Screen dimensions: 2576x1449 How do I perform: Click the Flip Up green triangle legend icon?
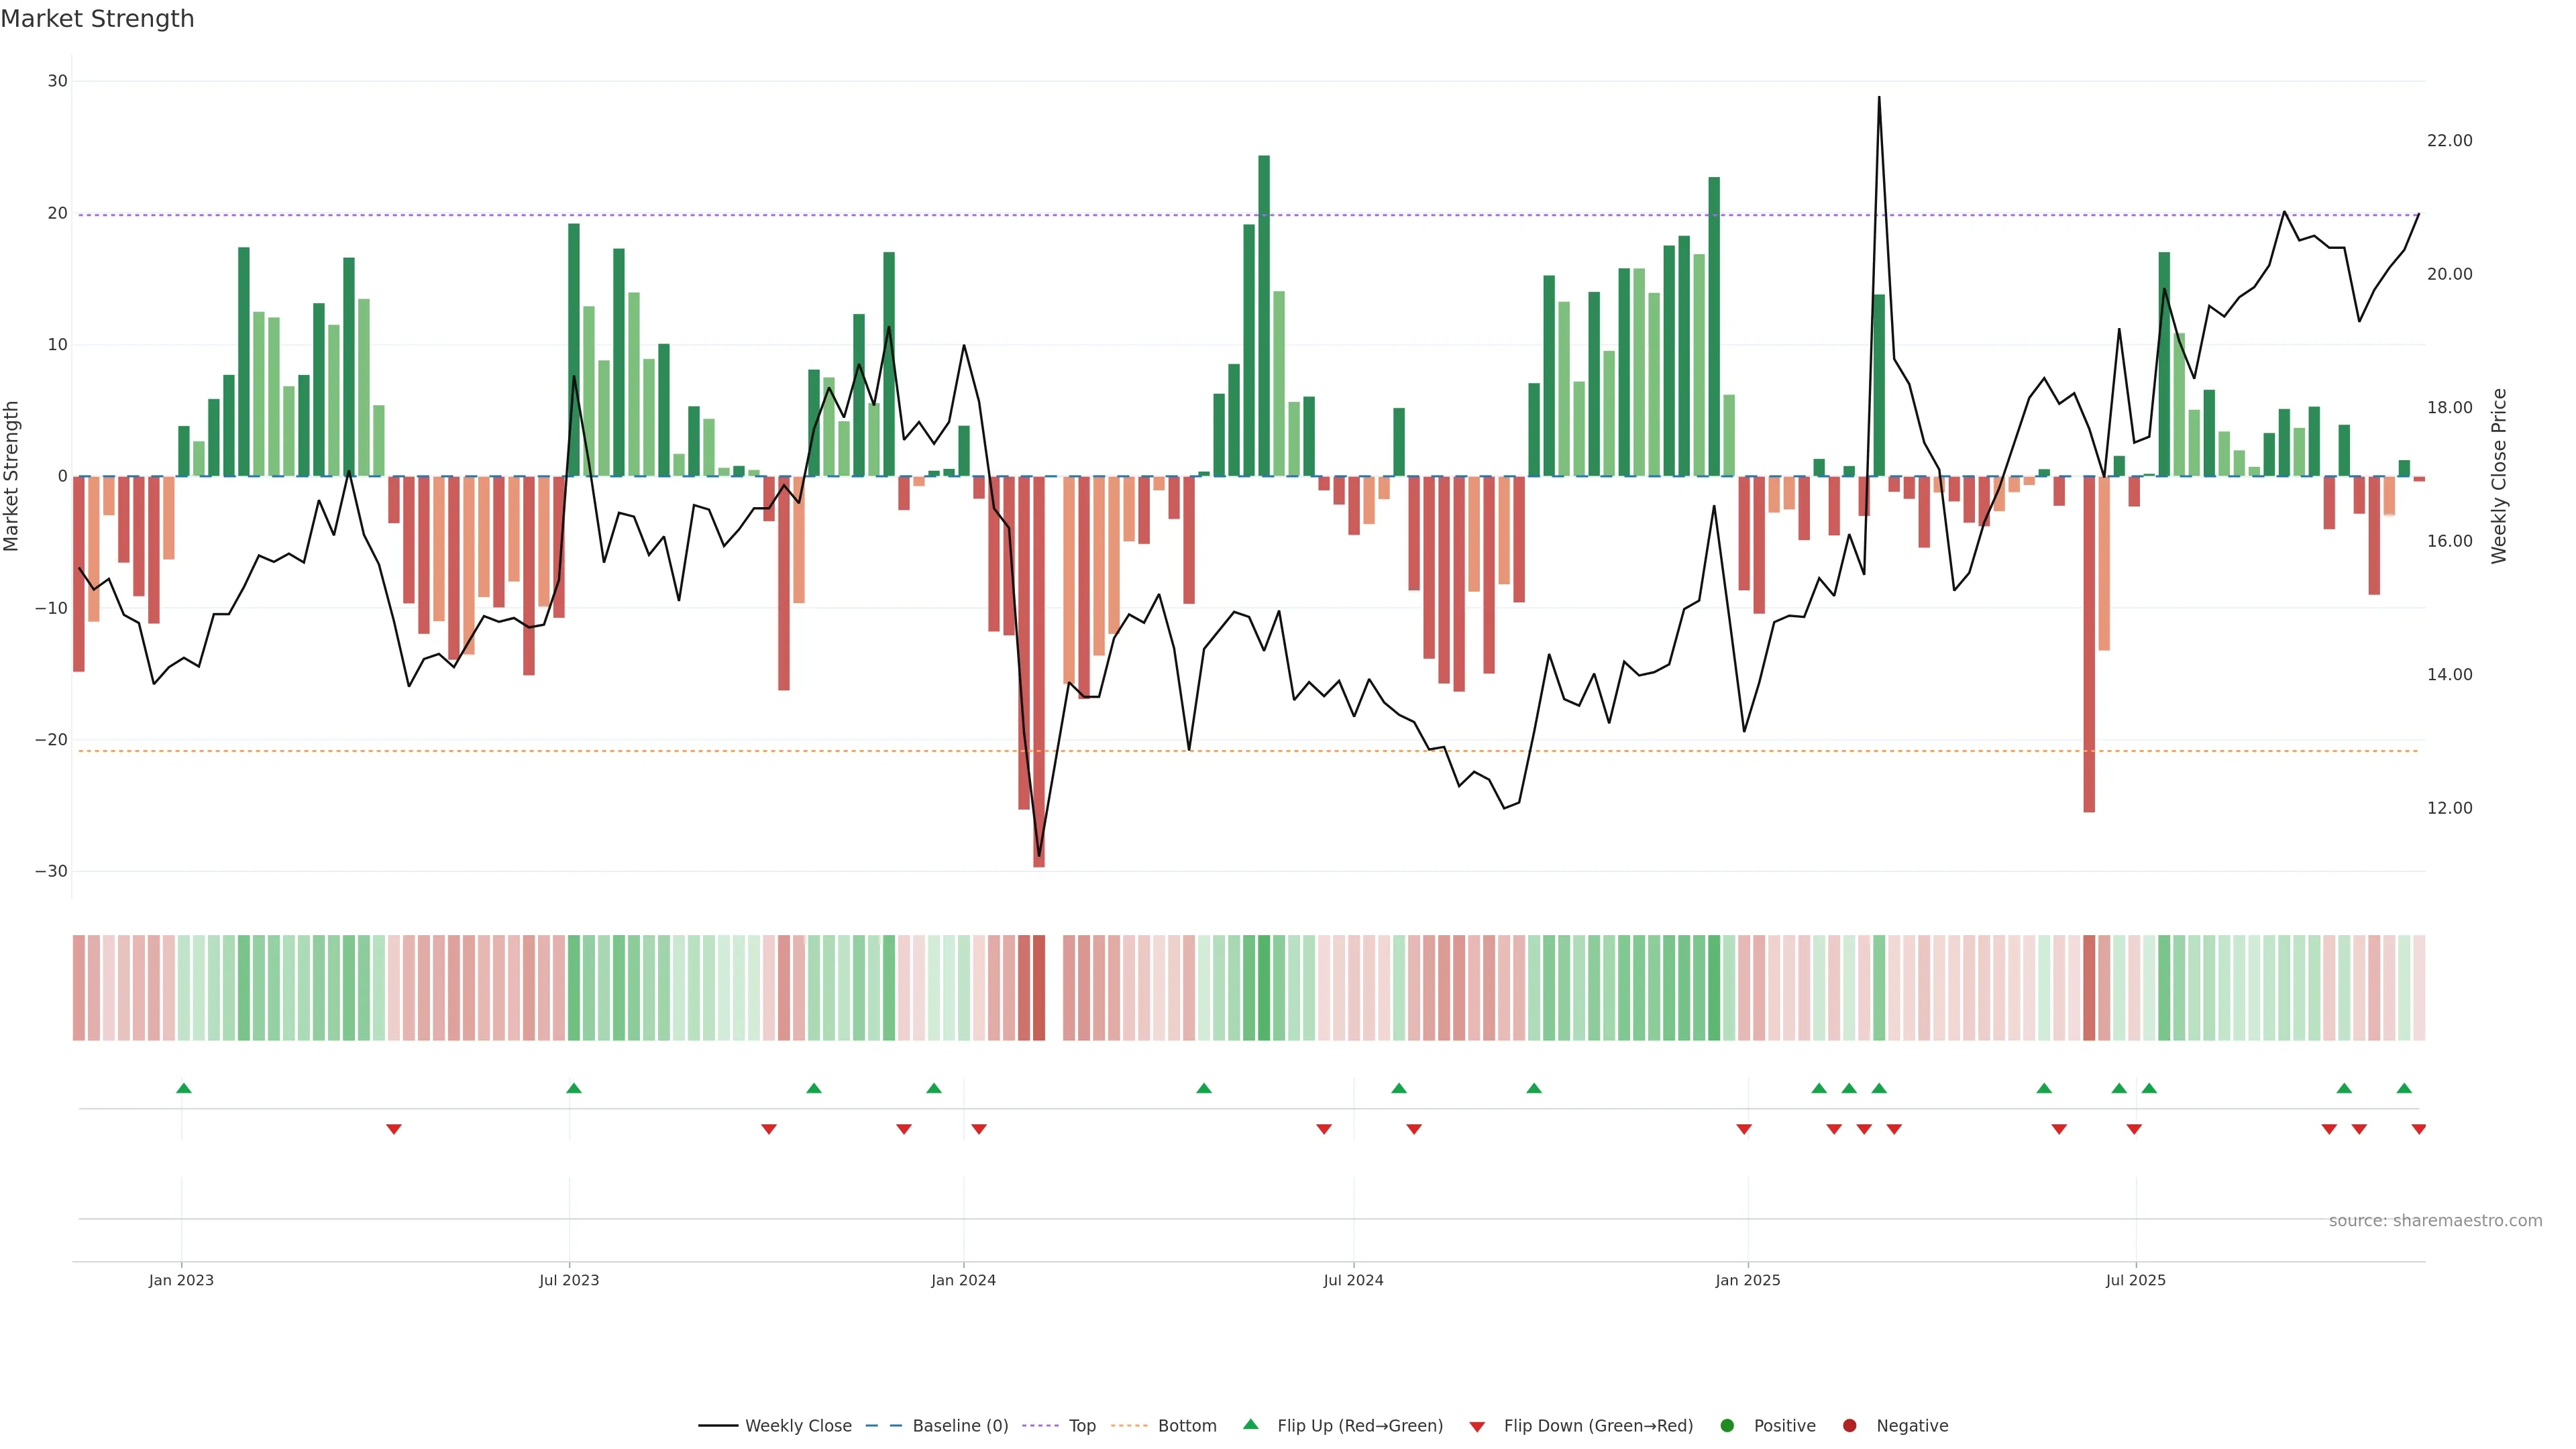click(1250, 1425)
